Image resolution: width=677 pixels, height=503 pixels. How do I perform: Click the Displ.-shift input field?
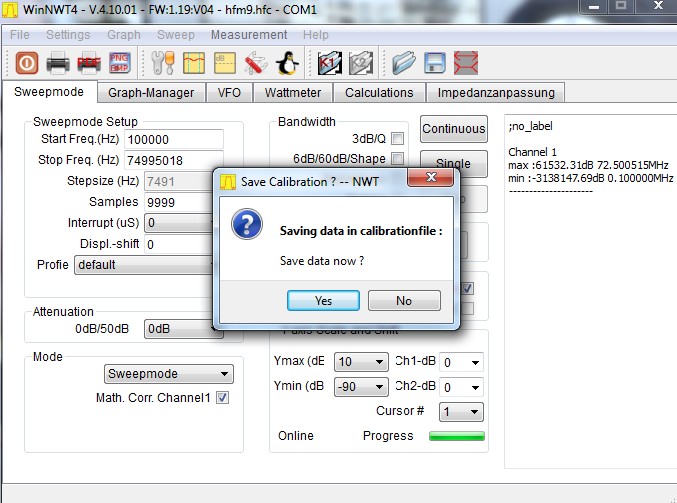tap(179, 244)
